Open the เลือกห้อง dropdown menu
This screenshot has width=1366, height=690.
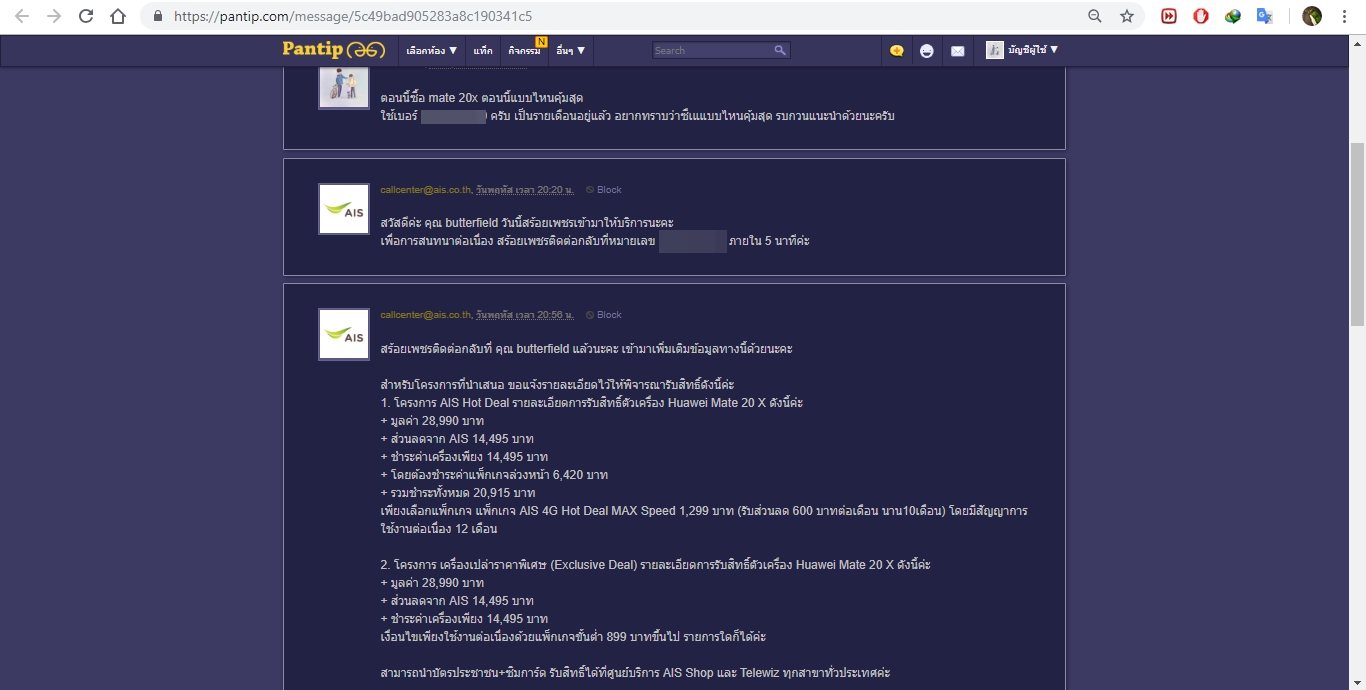point(432,50)
